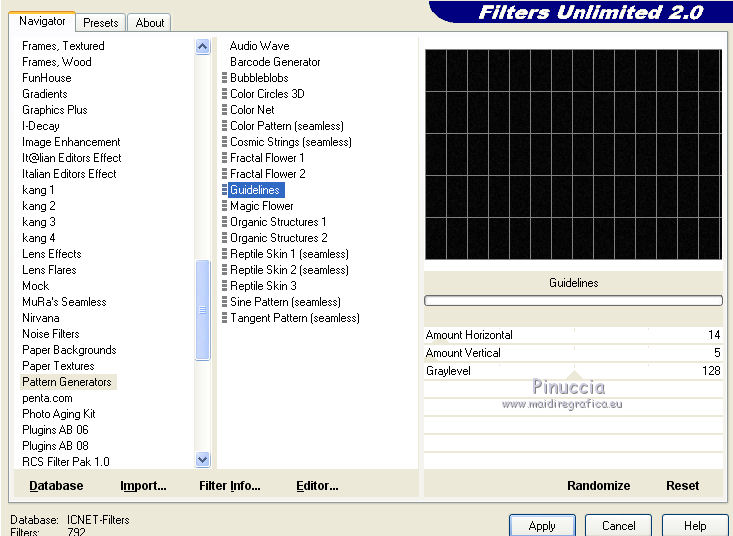733x536 pixels.
Task: Select Reptile Skin 1 (seamless)
Action: (289, 254)
